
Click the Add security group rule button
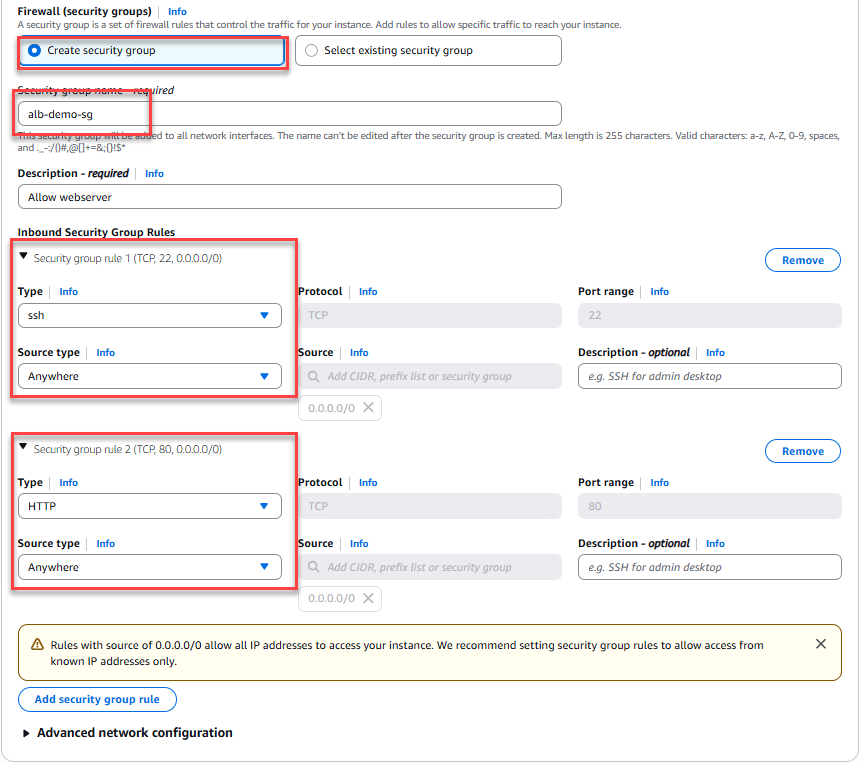pyautogui.click(x=96, y=699)
